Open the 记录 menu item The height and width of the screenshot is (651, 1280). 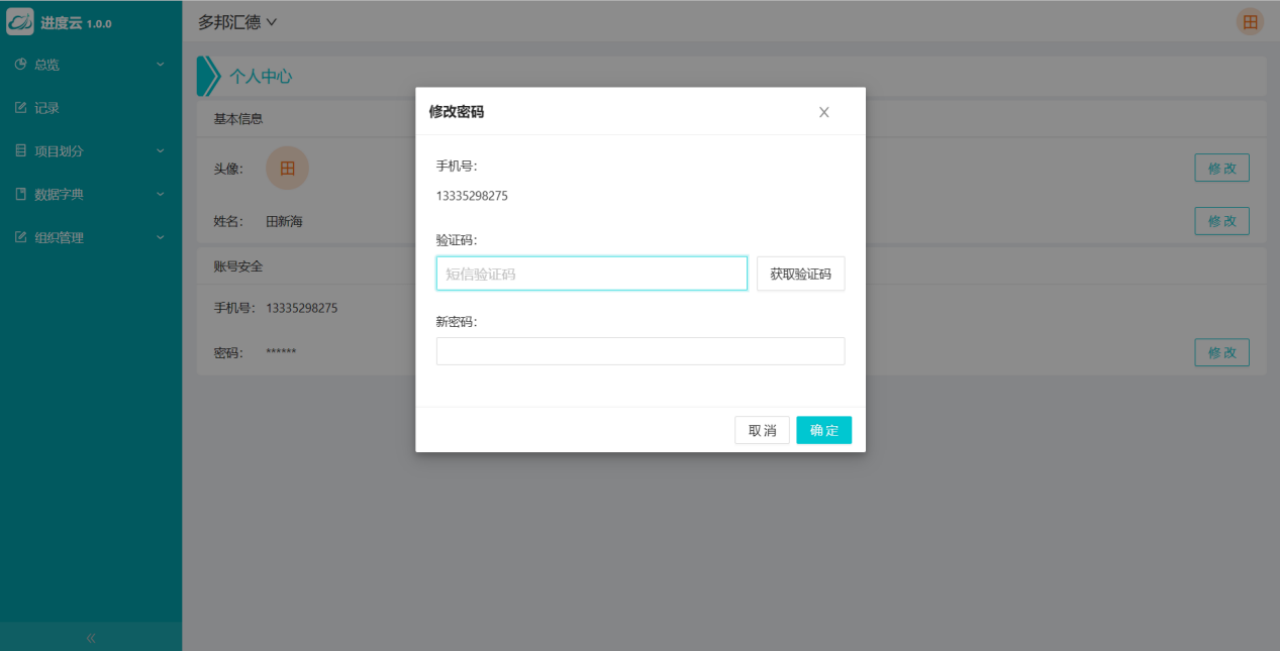[47, 108]
